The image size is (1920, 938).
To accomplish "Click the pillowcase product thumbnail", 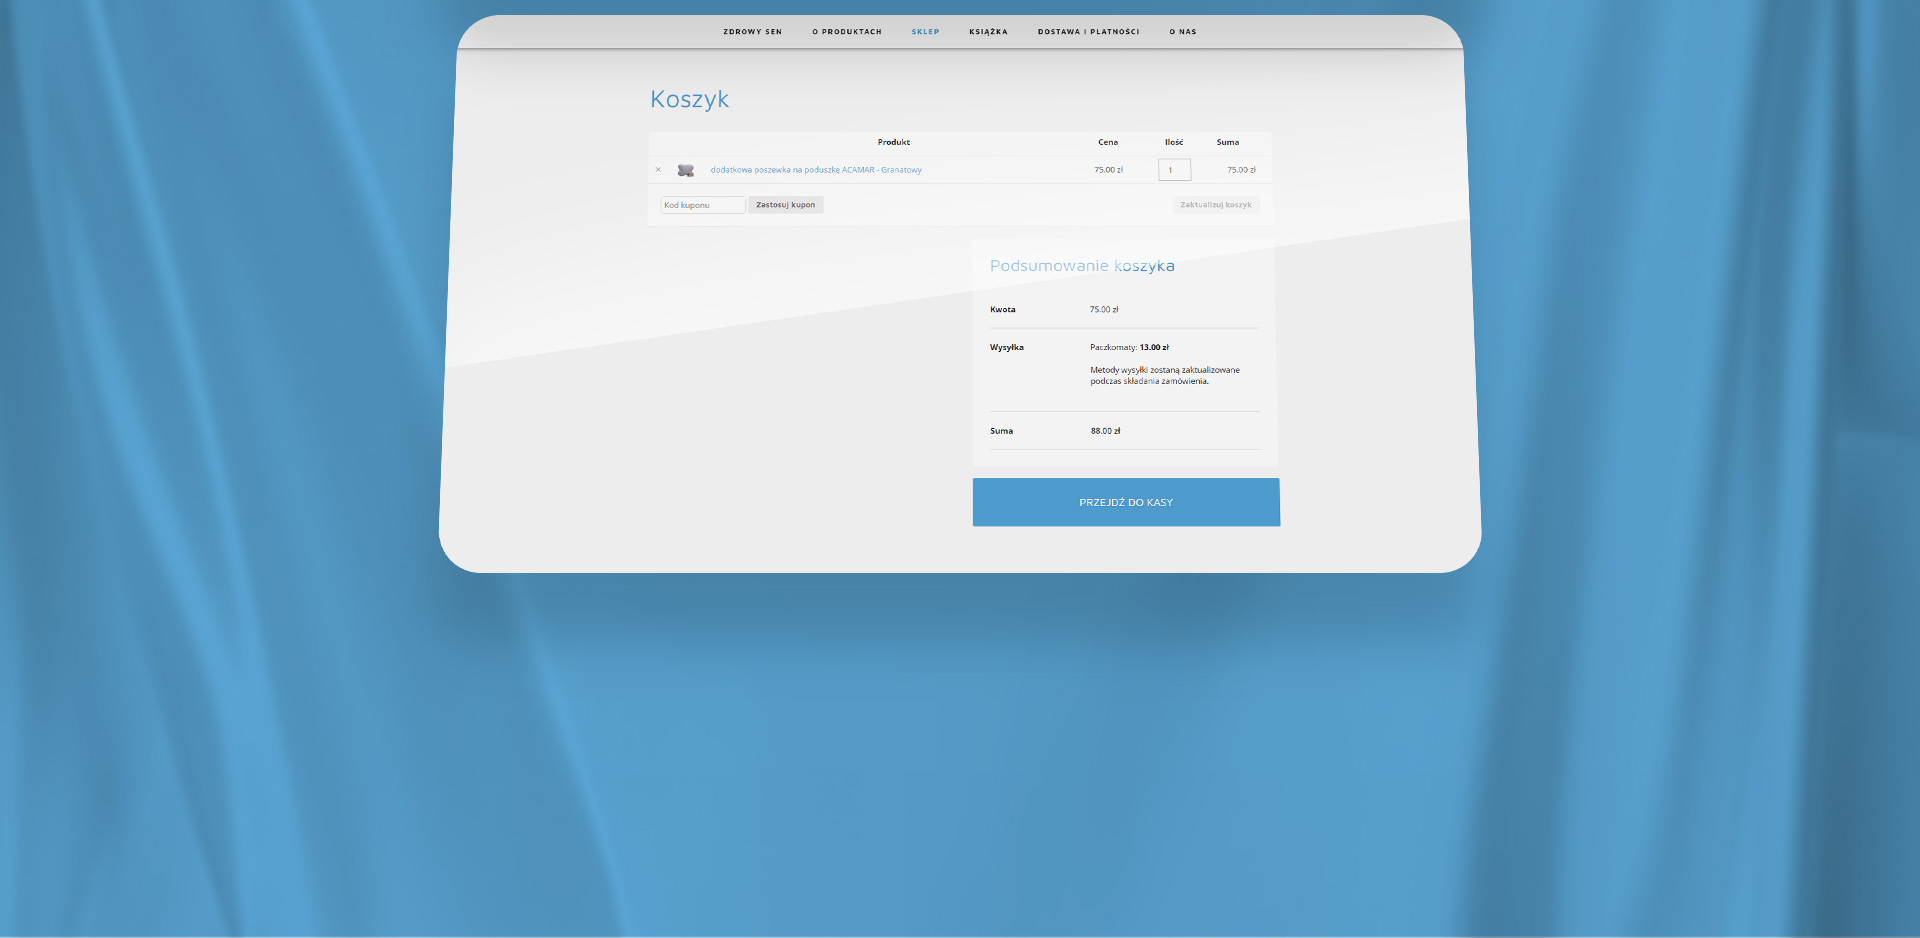I will [x=686, y=170].
